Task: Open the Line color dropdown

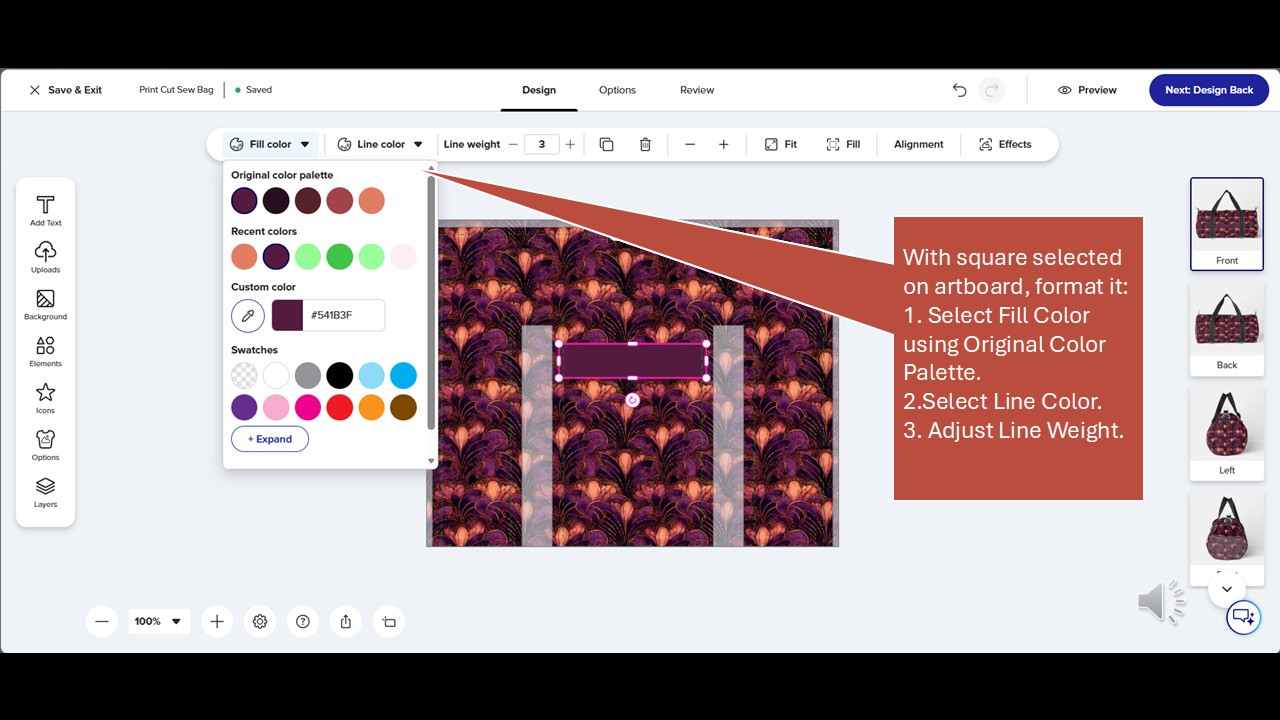Action: click(380, 144)
